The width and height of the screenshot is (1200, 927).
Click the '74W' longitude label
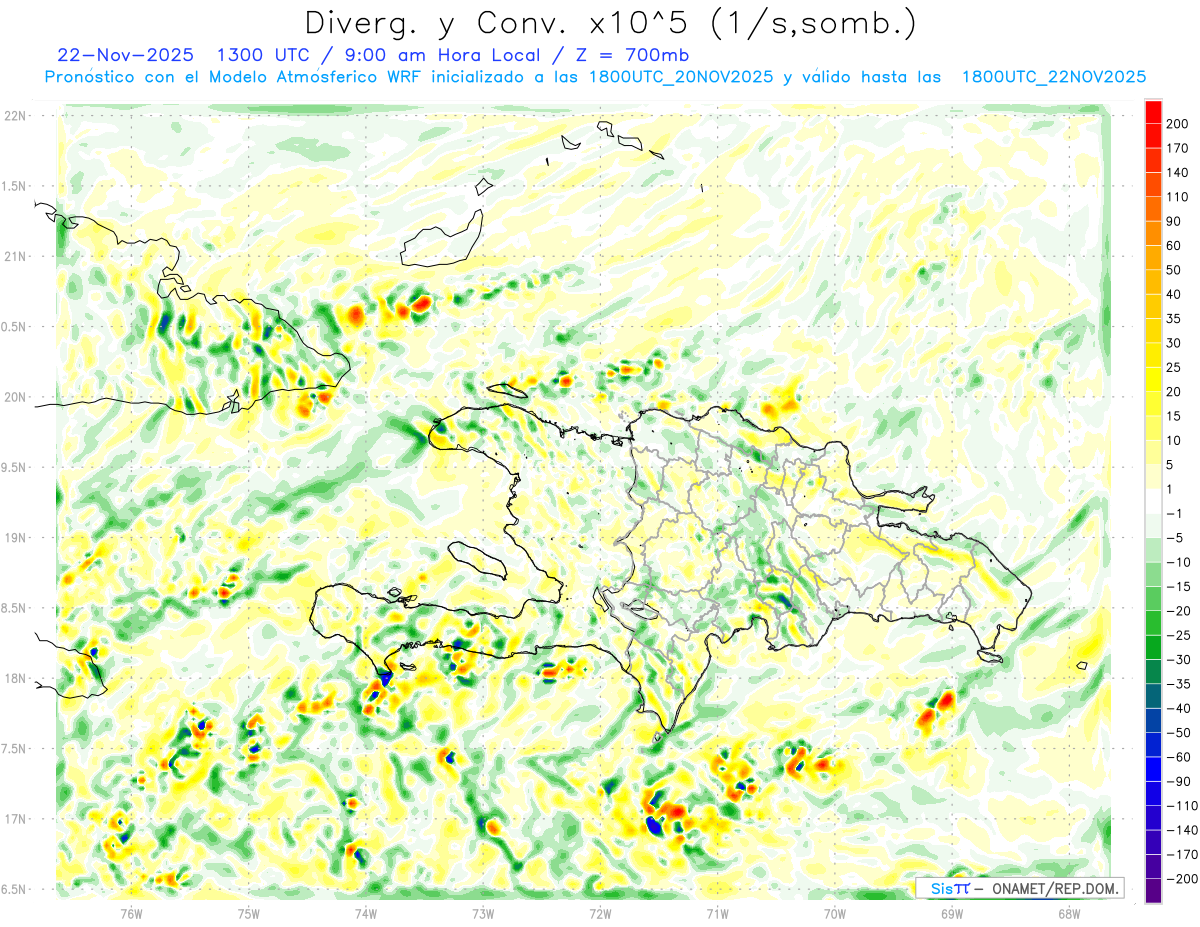tap(366, 913)
